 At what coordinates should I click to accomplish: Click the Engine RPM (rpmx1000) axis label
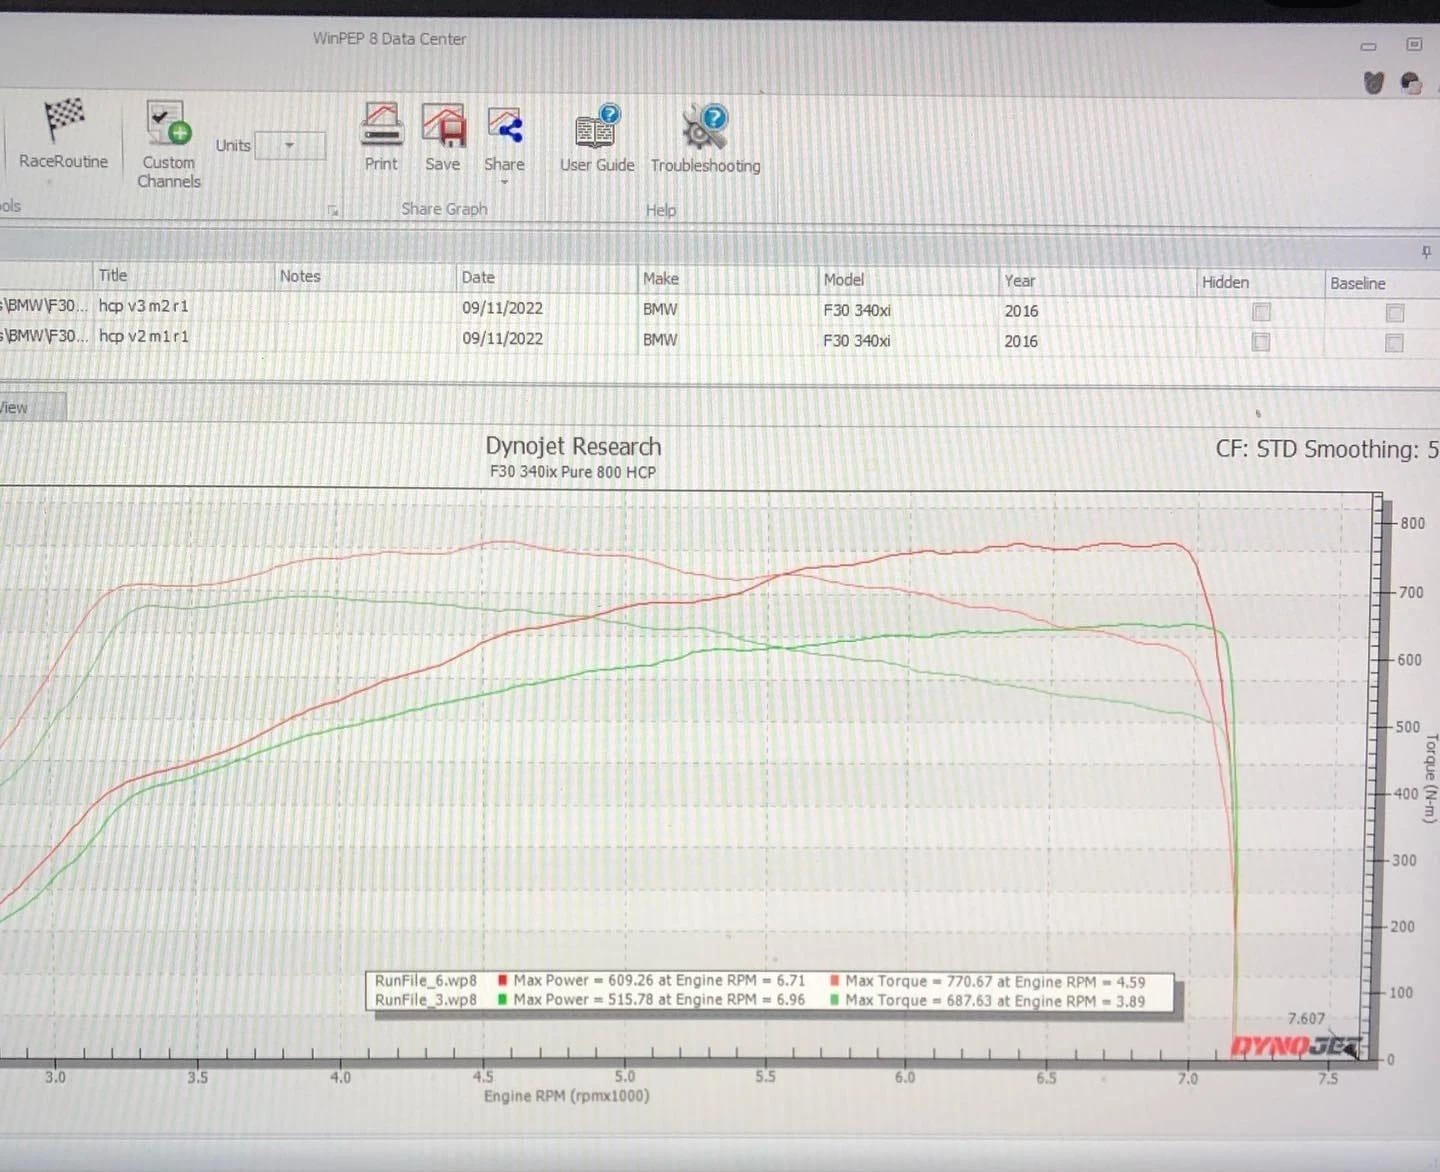coord(566,1096)
